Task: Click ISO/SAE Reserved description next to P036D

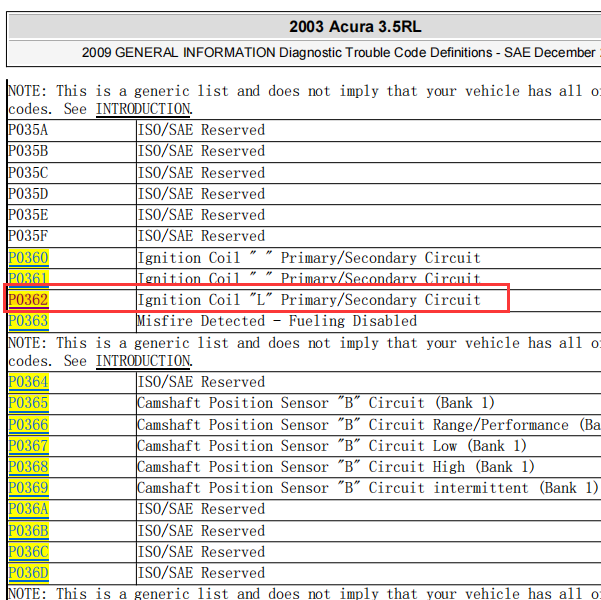Action: click(201, 573)
